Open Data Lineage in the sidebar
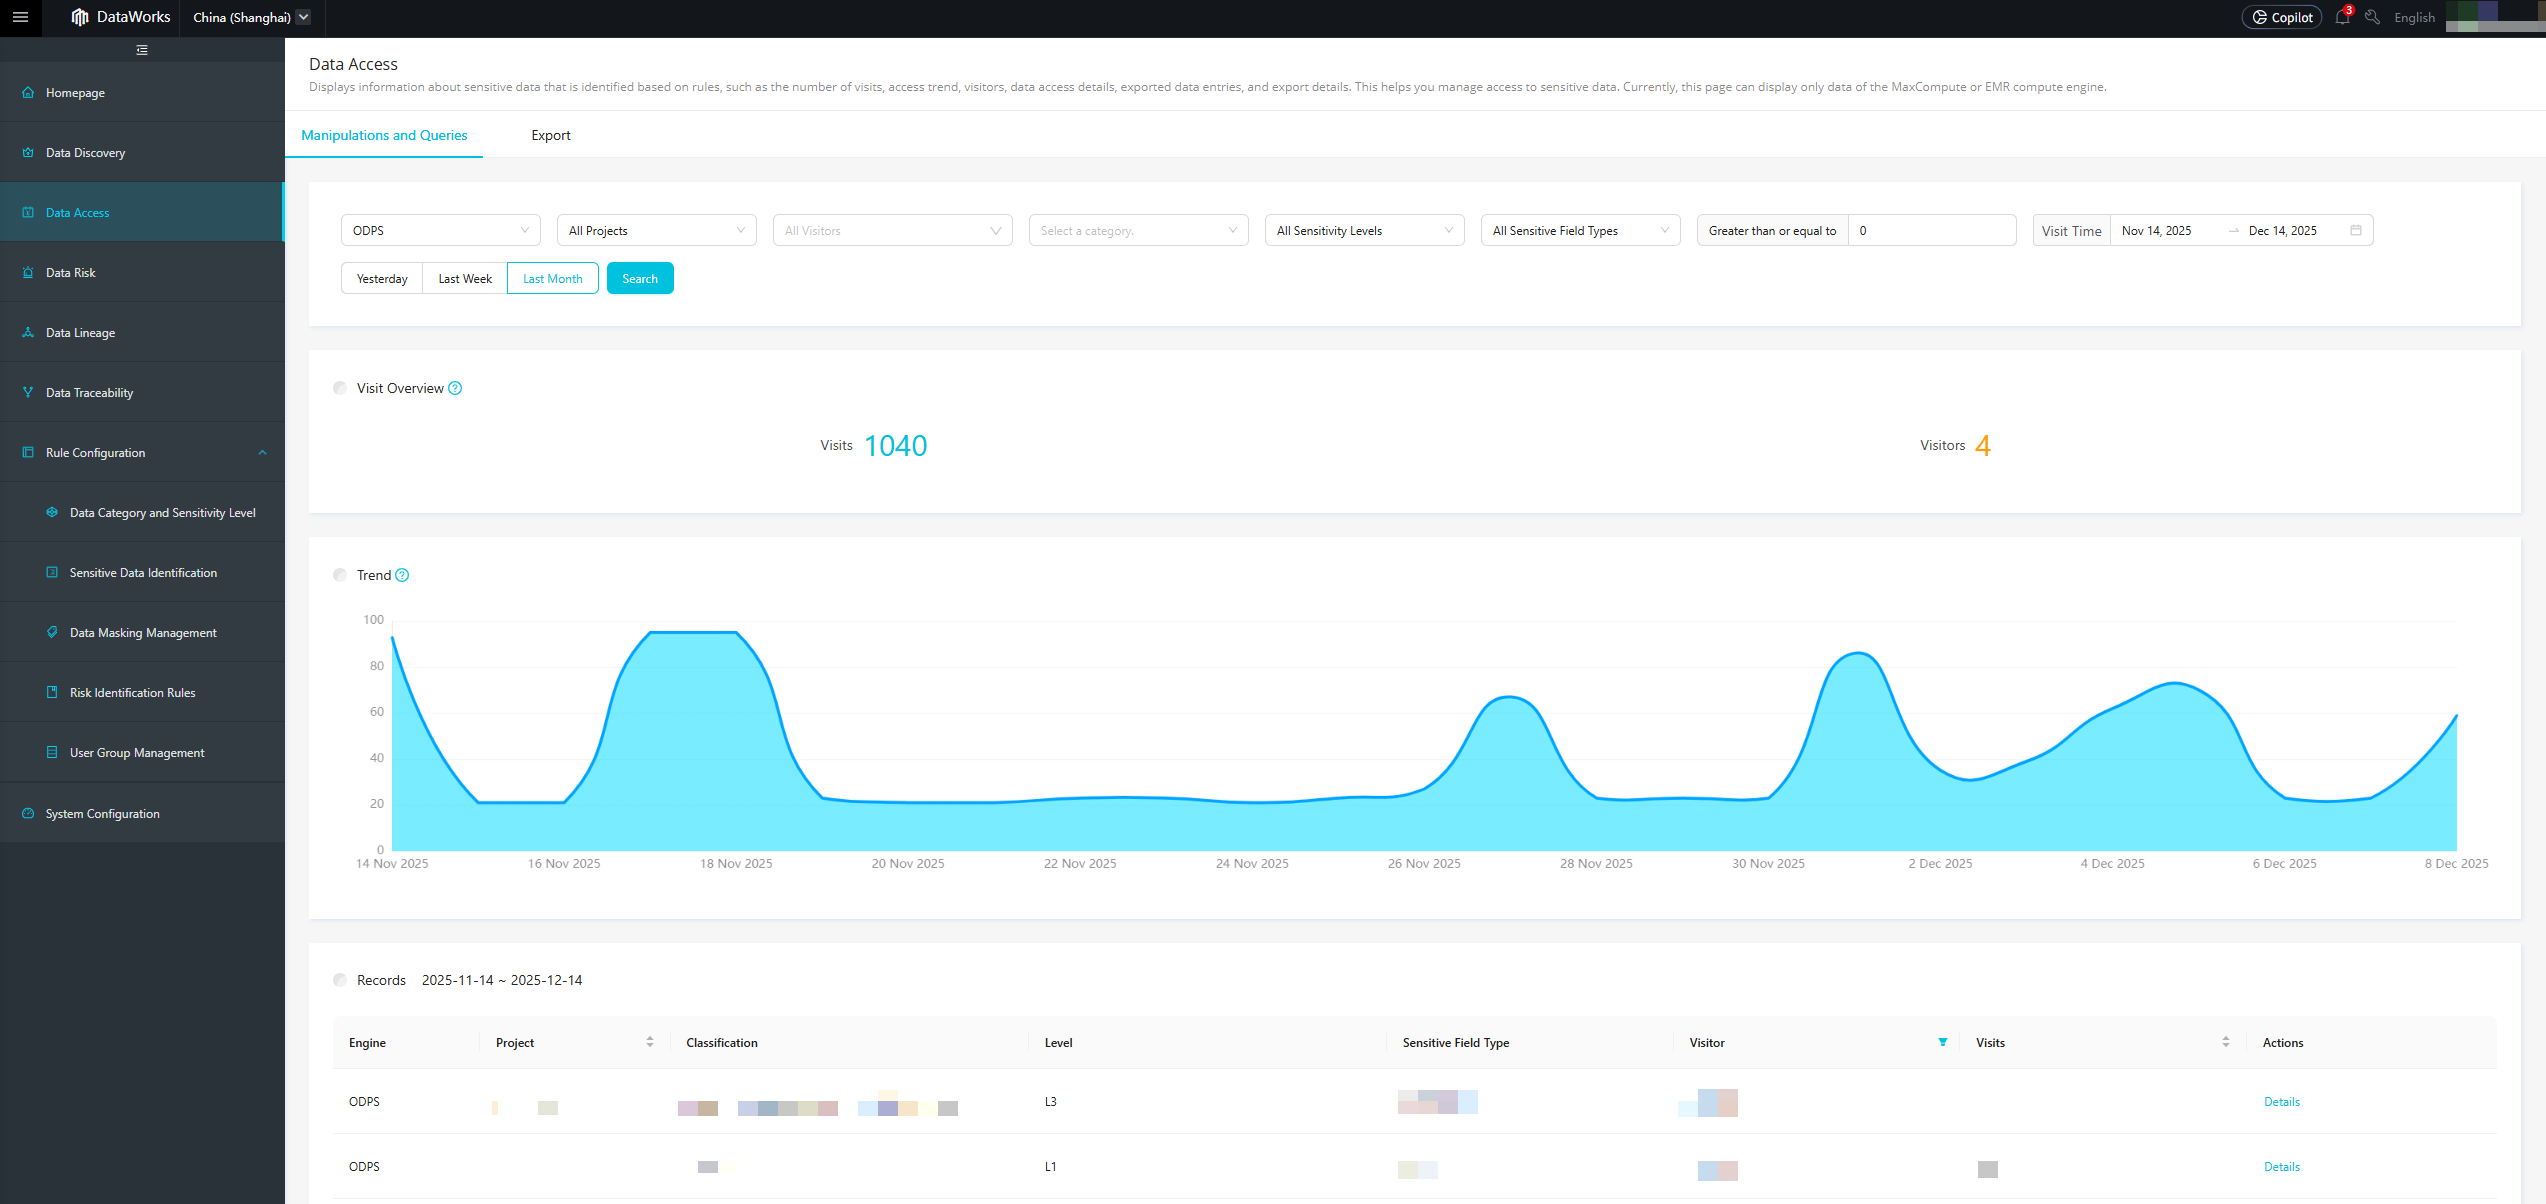 coord(80,333)
